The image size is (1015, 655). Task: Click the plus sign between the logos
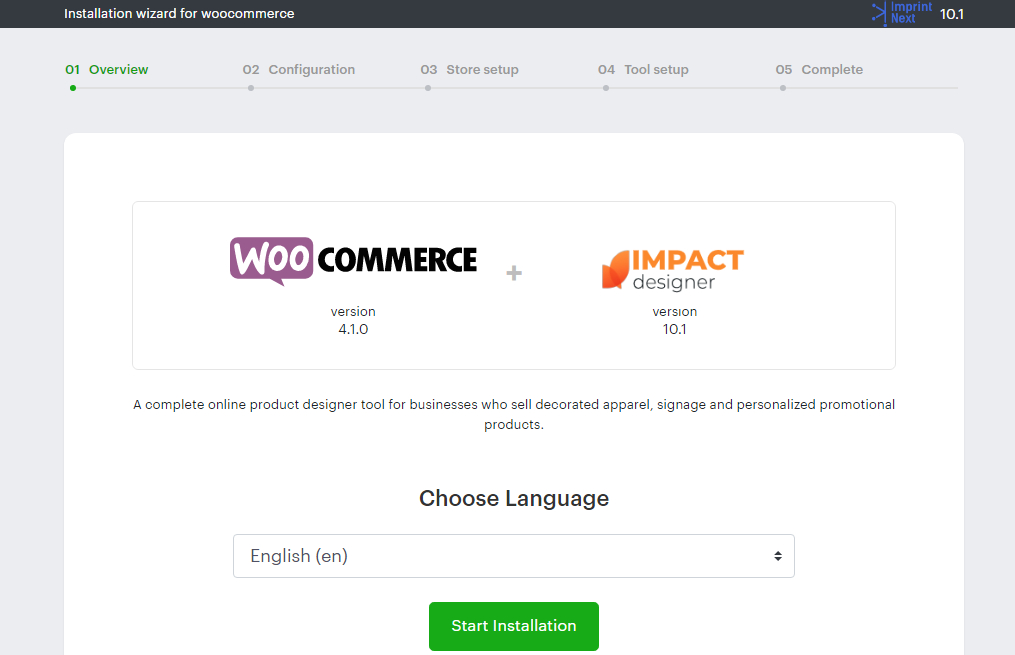(514, 272)
